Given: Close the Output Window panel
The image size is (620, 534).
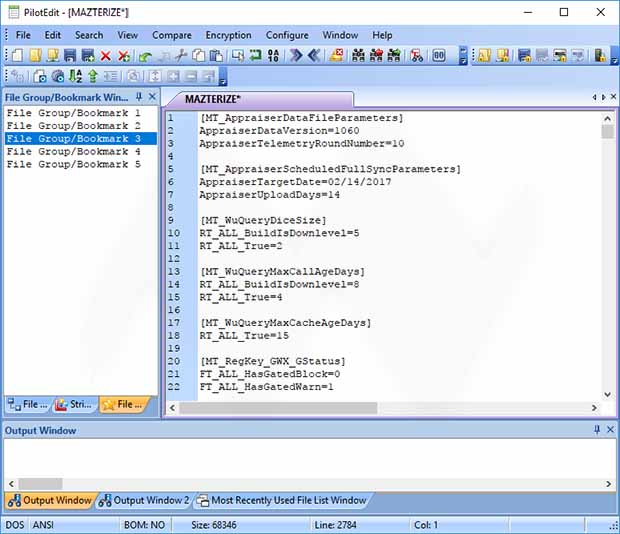Looking at the screenshot, I should tap(610, 430).
